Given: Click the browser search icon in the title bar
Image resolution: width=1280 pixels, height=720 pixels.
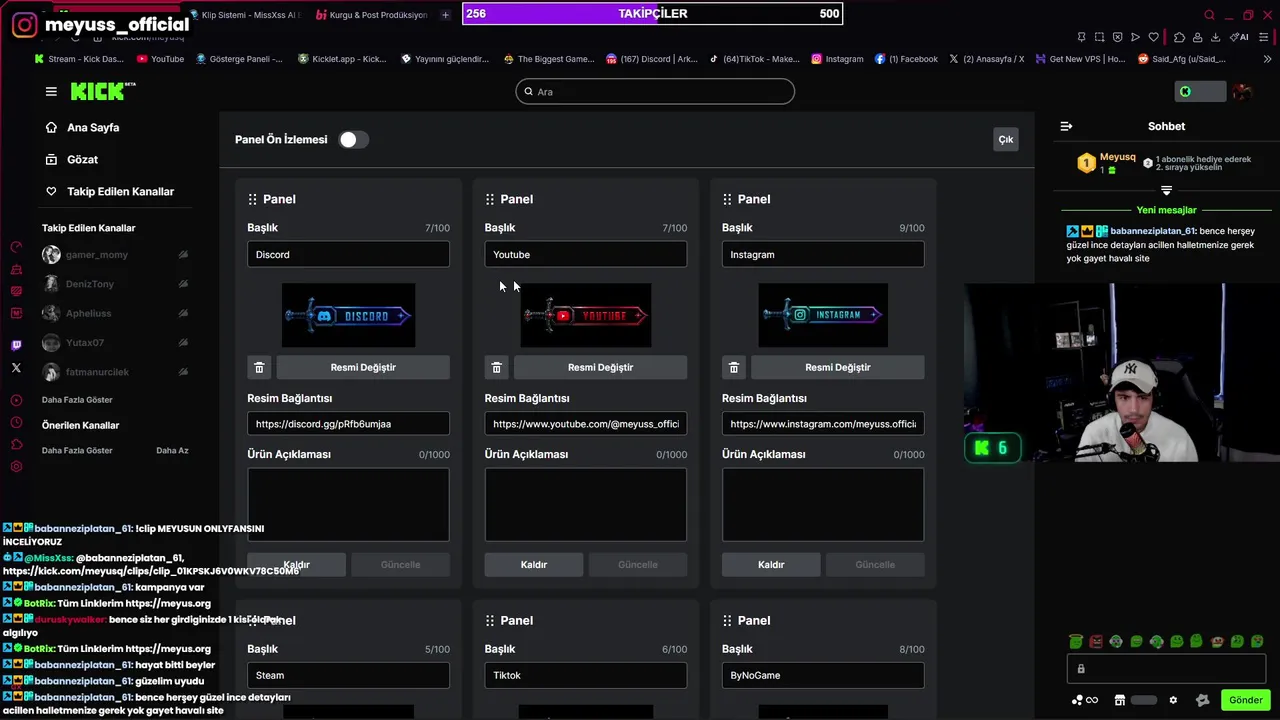Looking at the screenshot, I should (1209, 15).
